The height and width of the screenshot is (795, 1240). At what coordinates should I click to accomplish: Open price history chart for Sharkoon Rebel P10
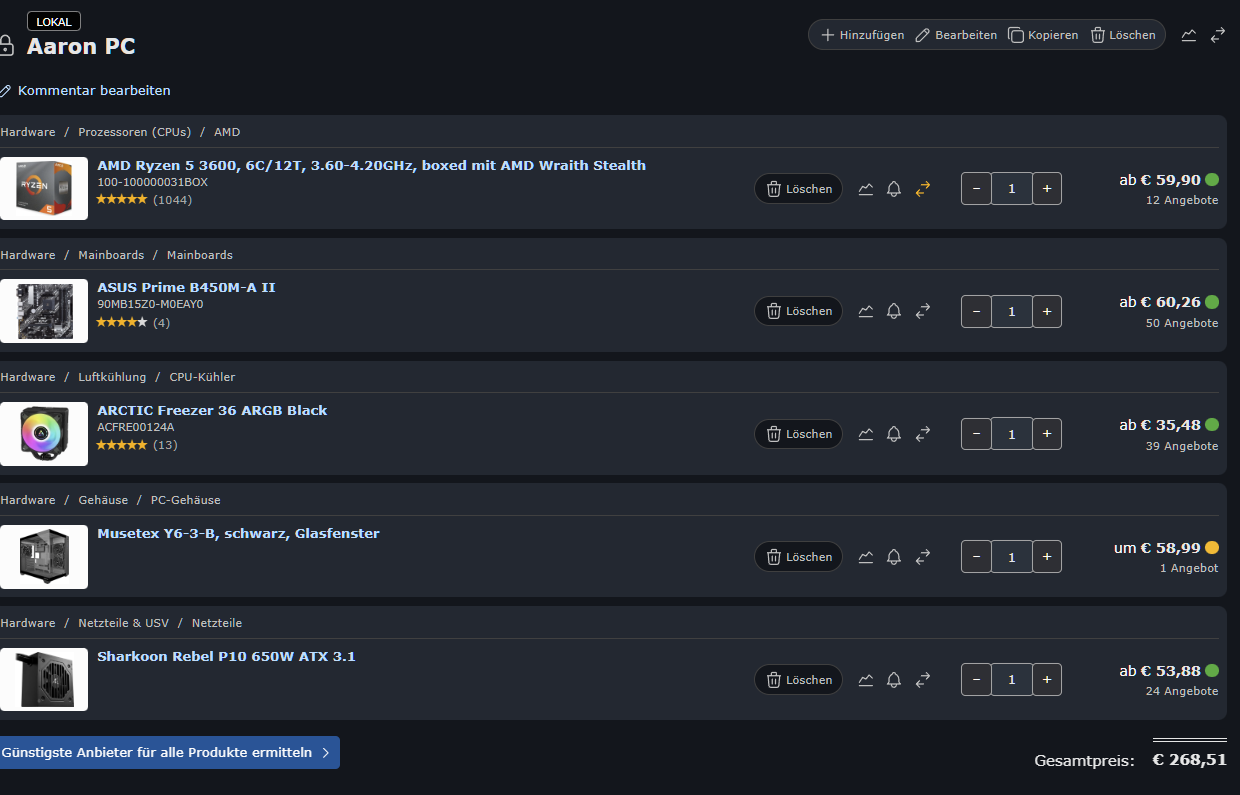866,679
